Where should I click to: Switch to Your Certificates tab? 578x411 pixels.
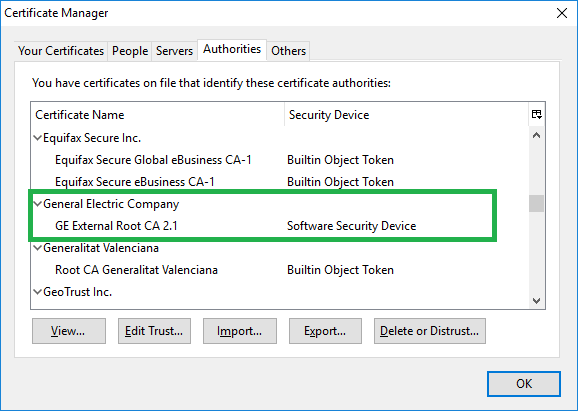[61, 51]
